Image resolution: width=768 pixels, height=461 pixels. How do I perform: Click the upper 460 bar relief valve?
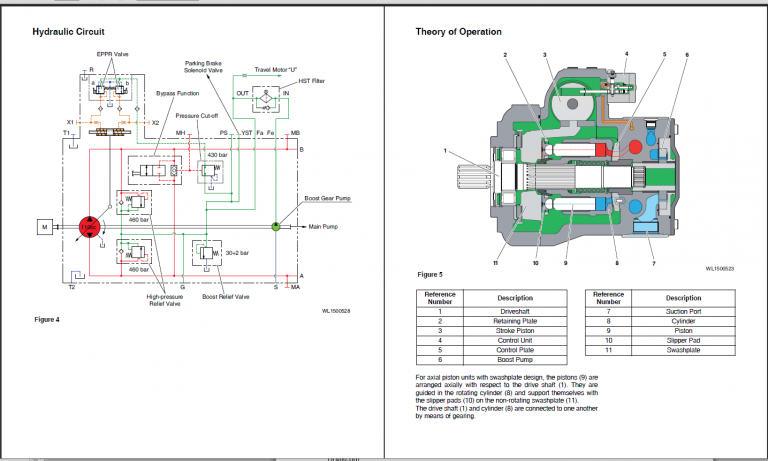coord(134,202)
